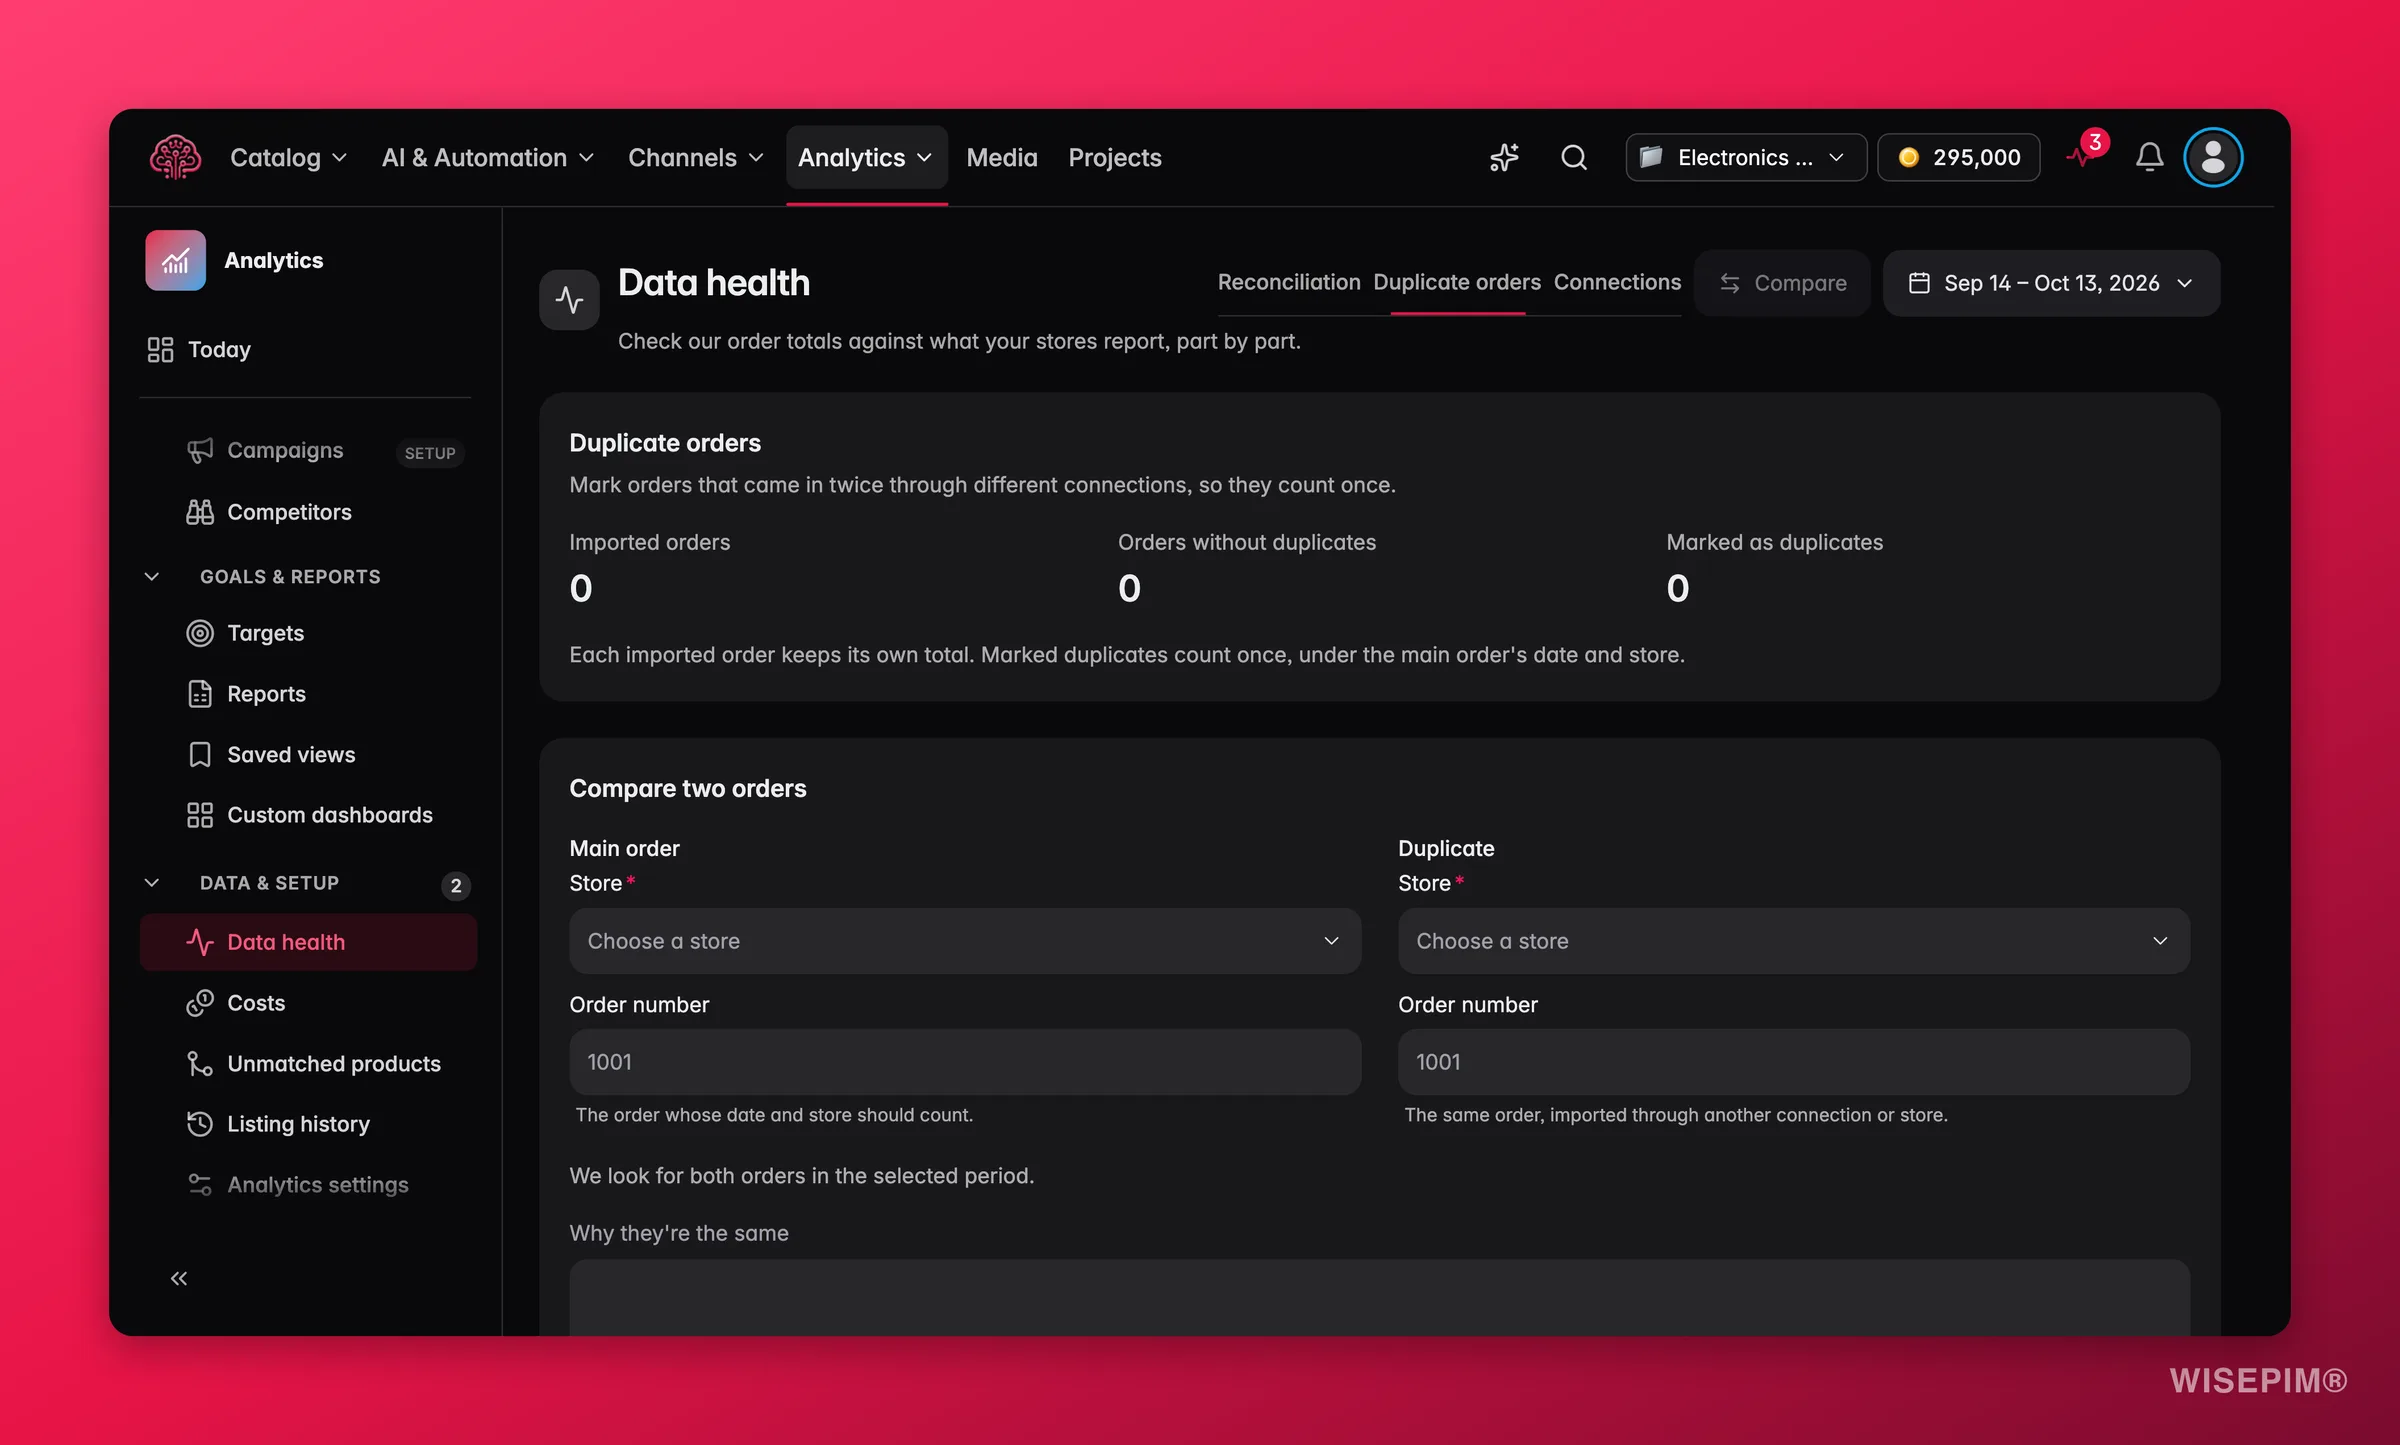This screenshot has width=2400, height=1445.
Task: Click the Analytics chart logo in sidebar
Action: pos(175,260)
